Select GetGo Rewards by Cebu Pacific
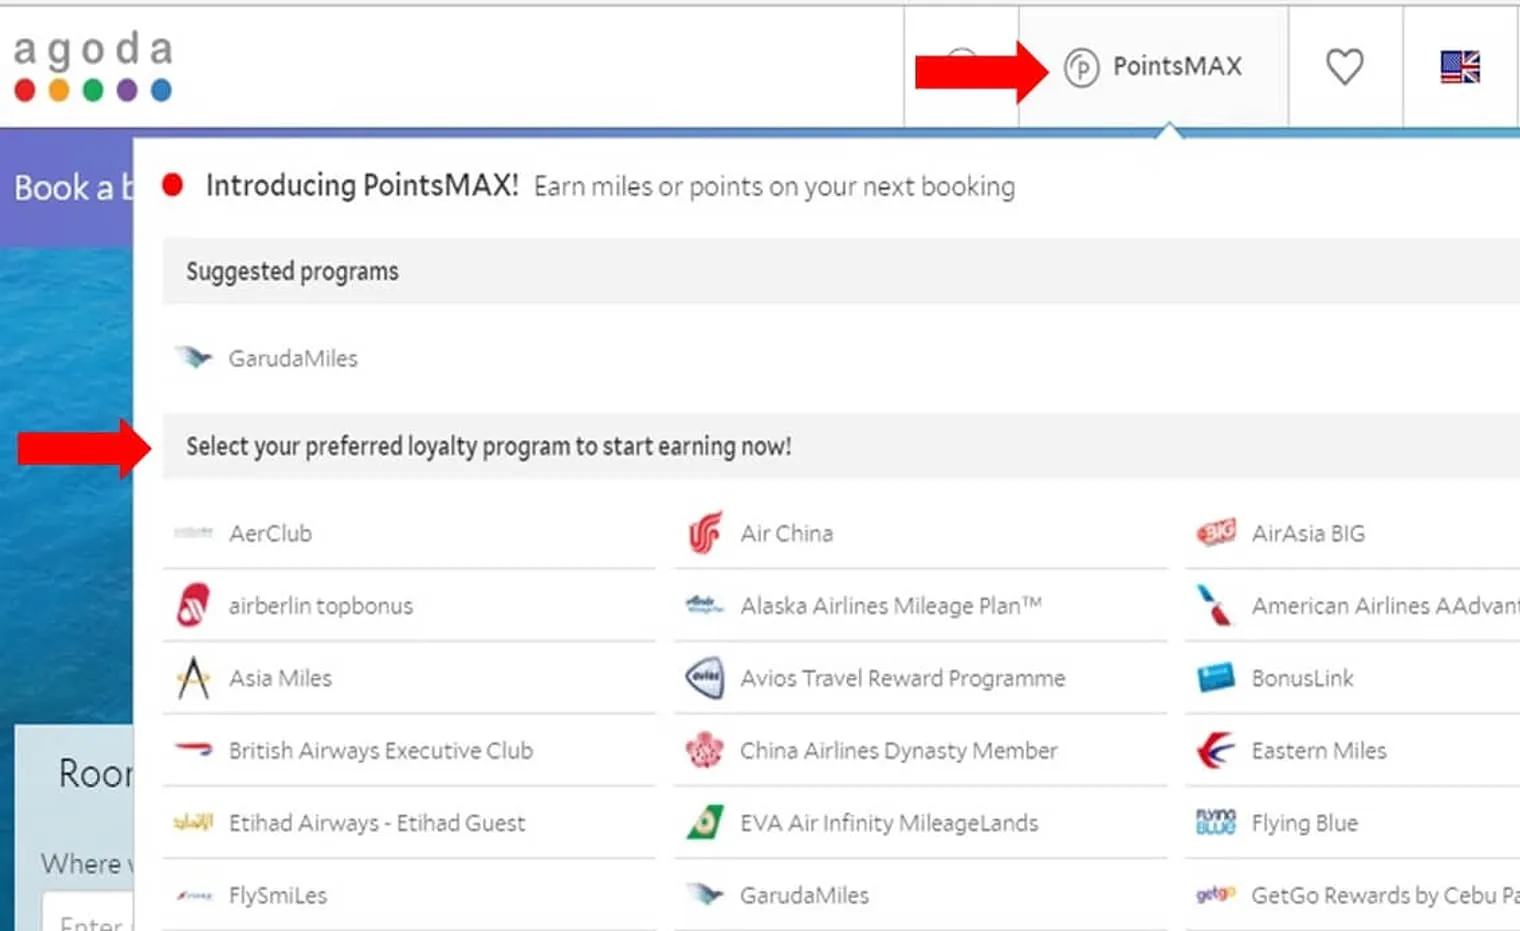1520x931 pixels. pos(1385,895)
